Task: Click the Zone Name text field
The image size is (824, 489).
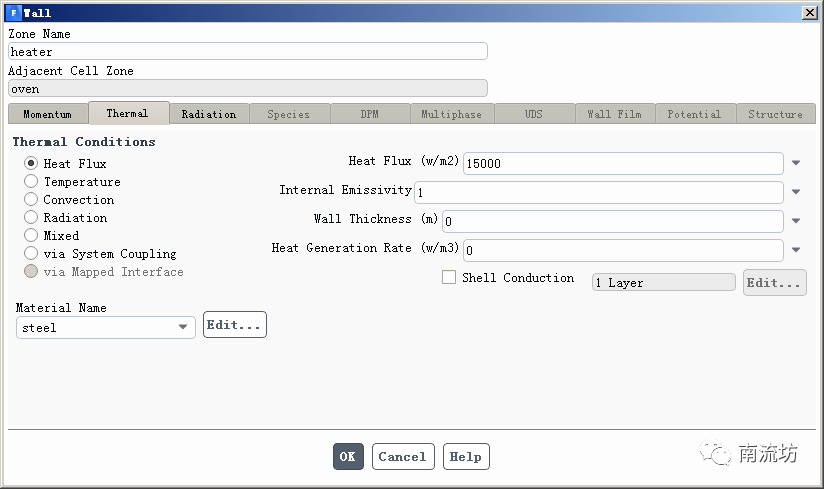Action: point(247,52)
